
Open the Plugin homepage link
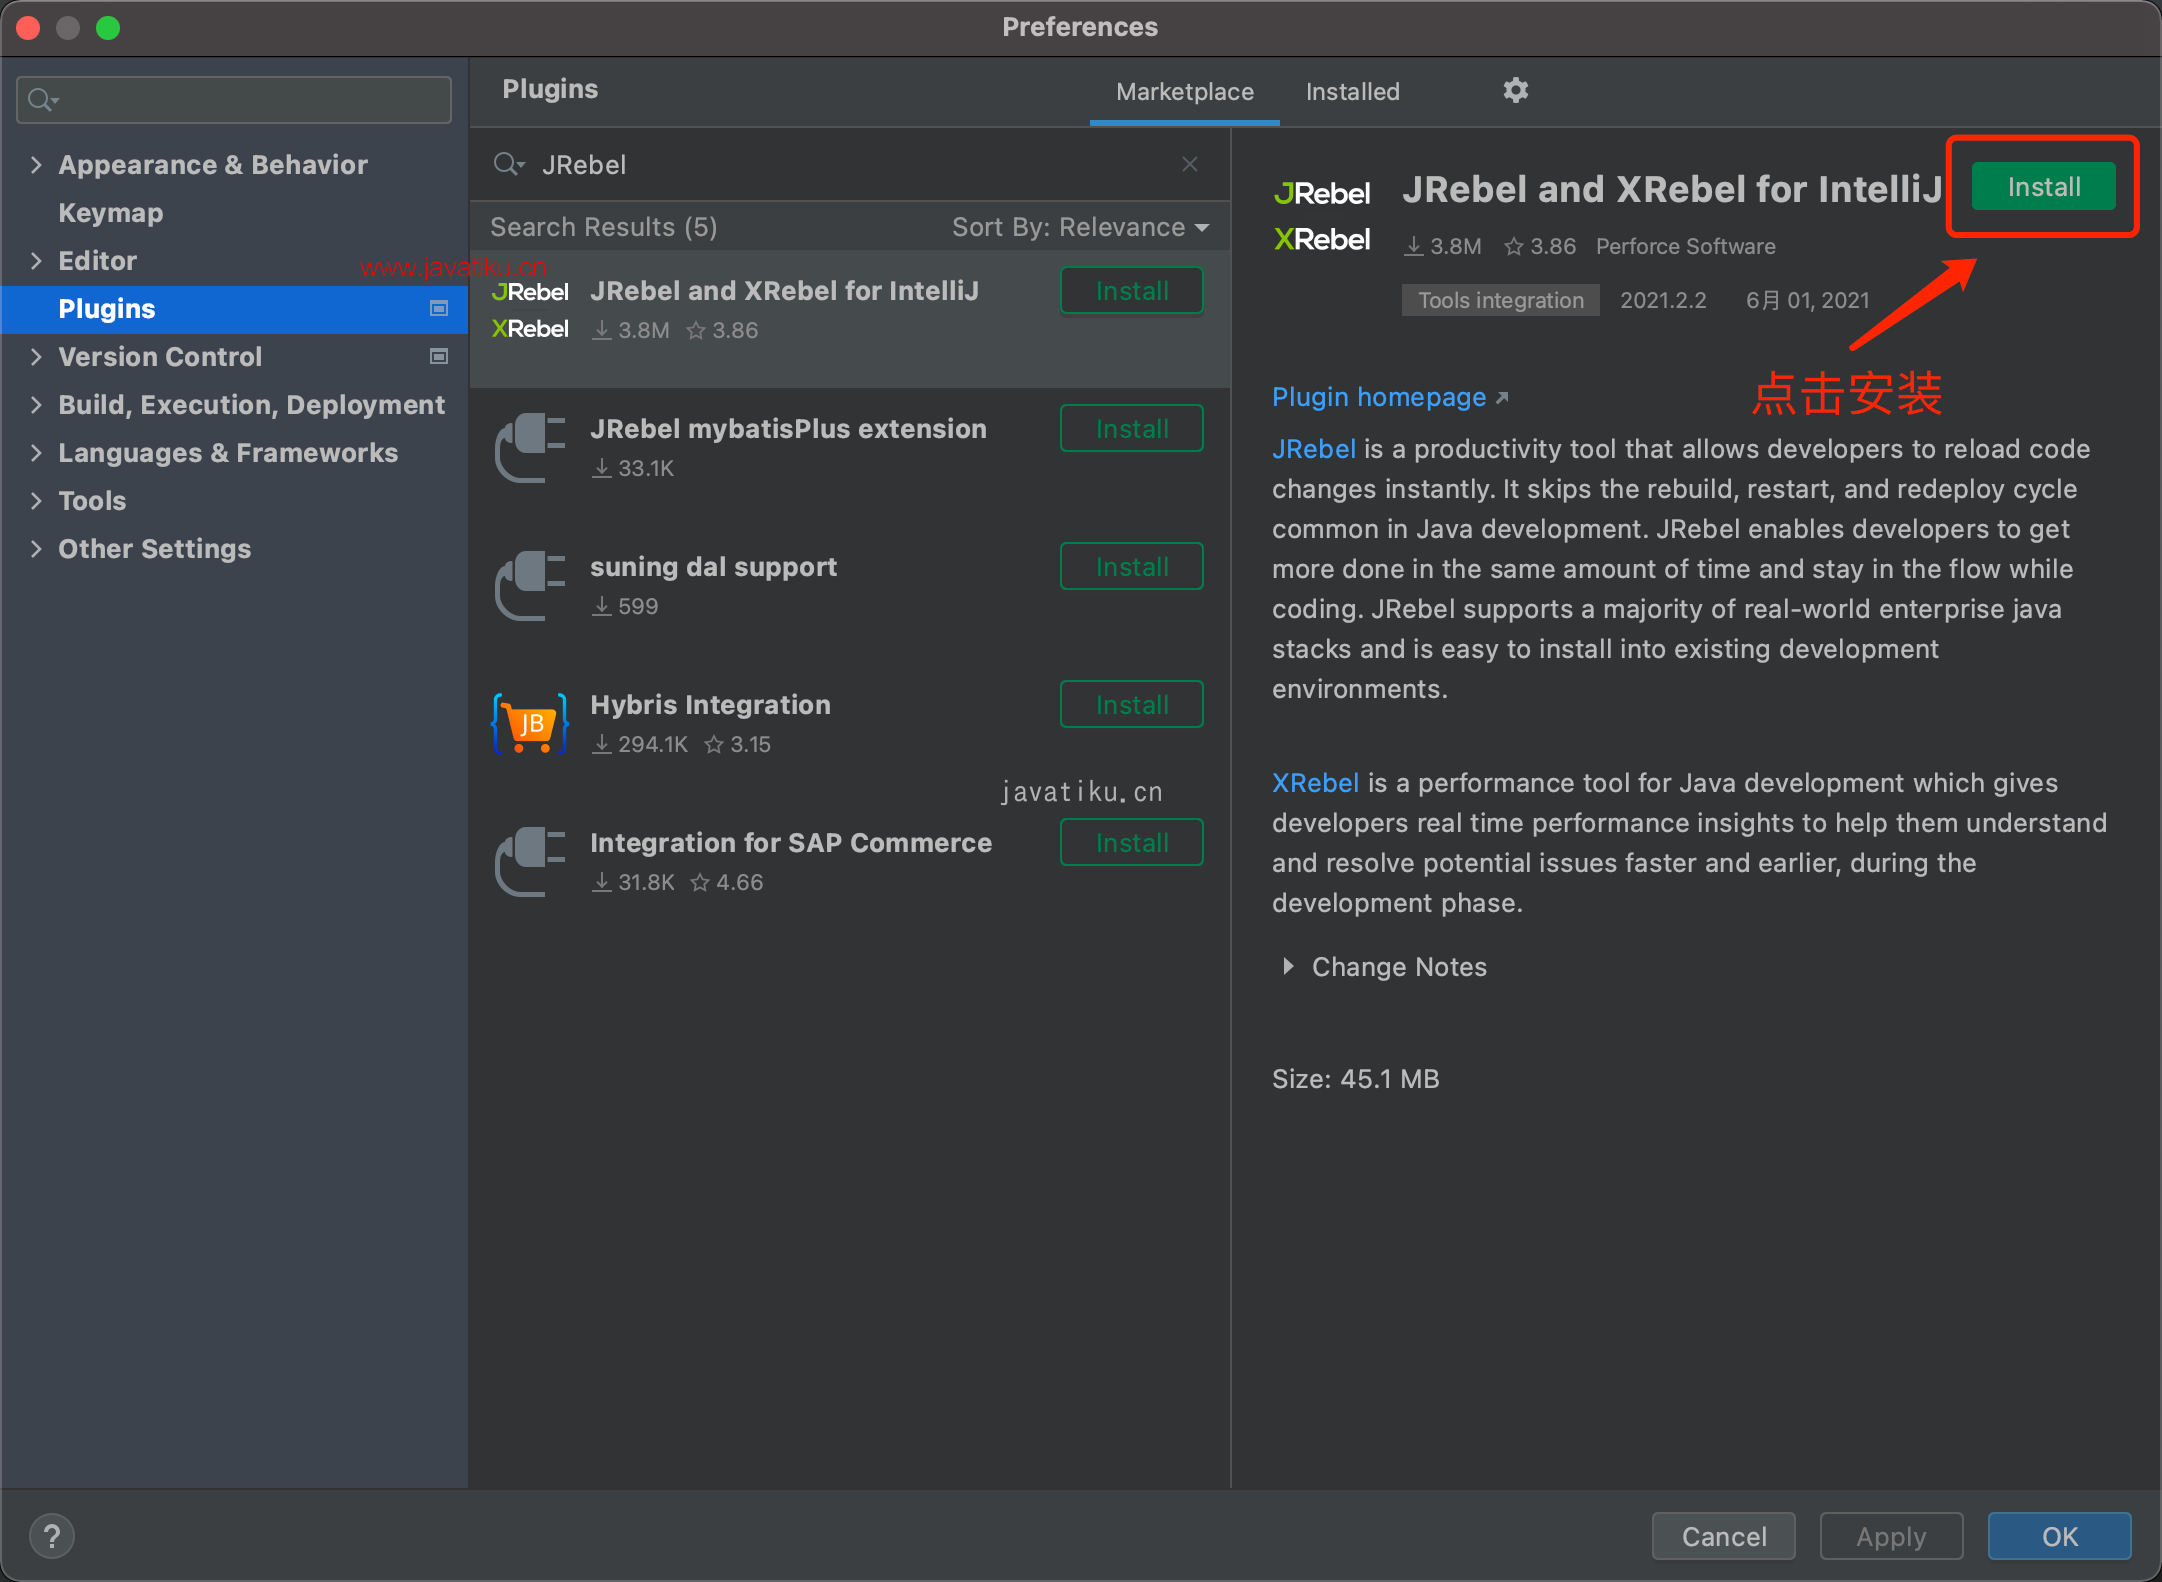[1390, 397]
